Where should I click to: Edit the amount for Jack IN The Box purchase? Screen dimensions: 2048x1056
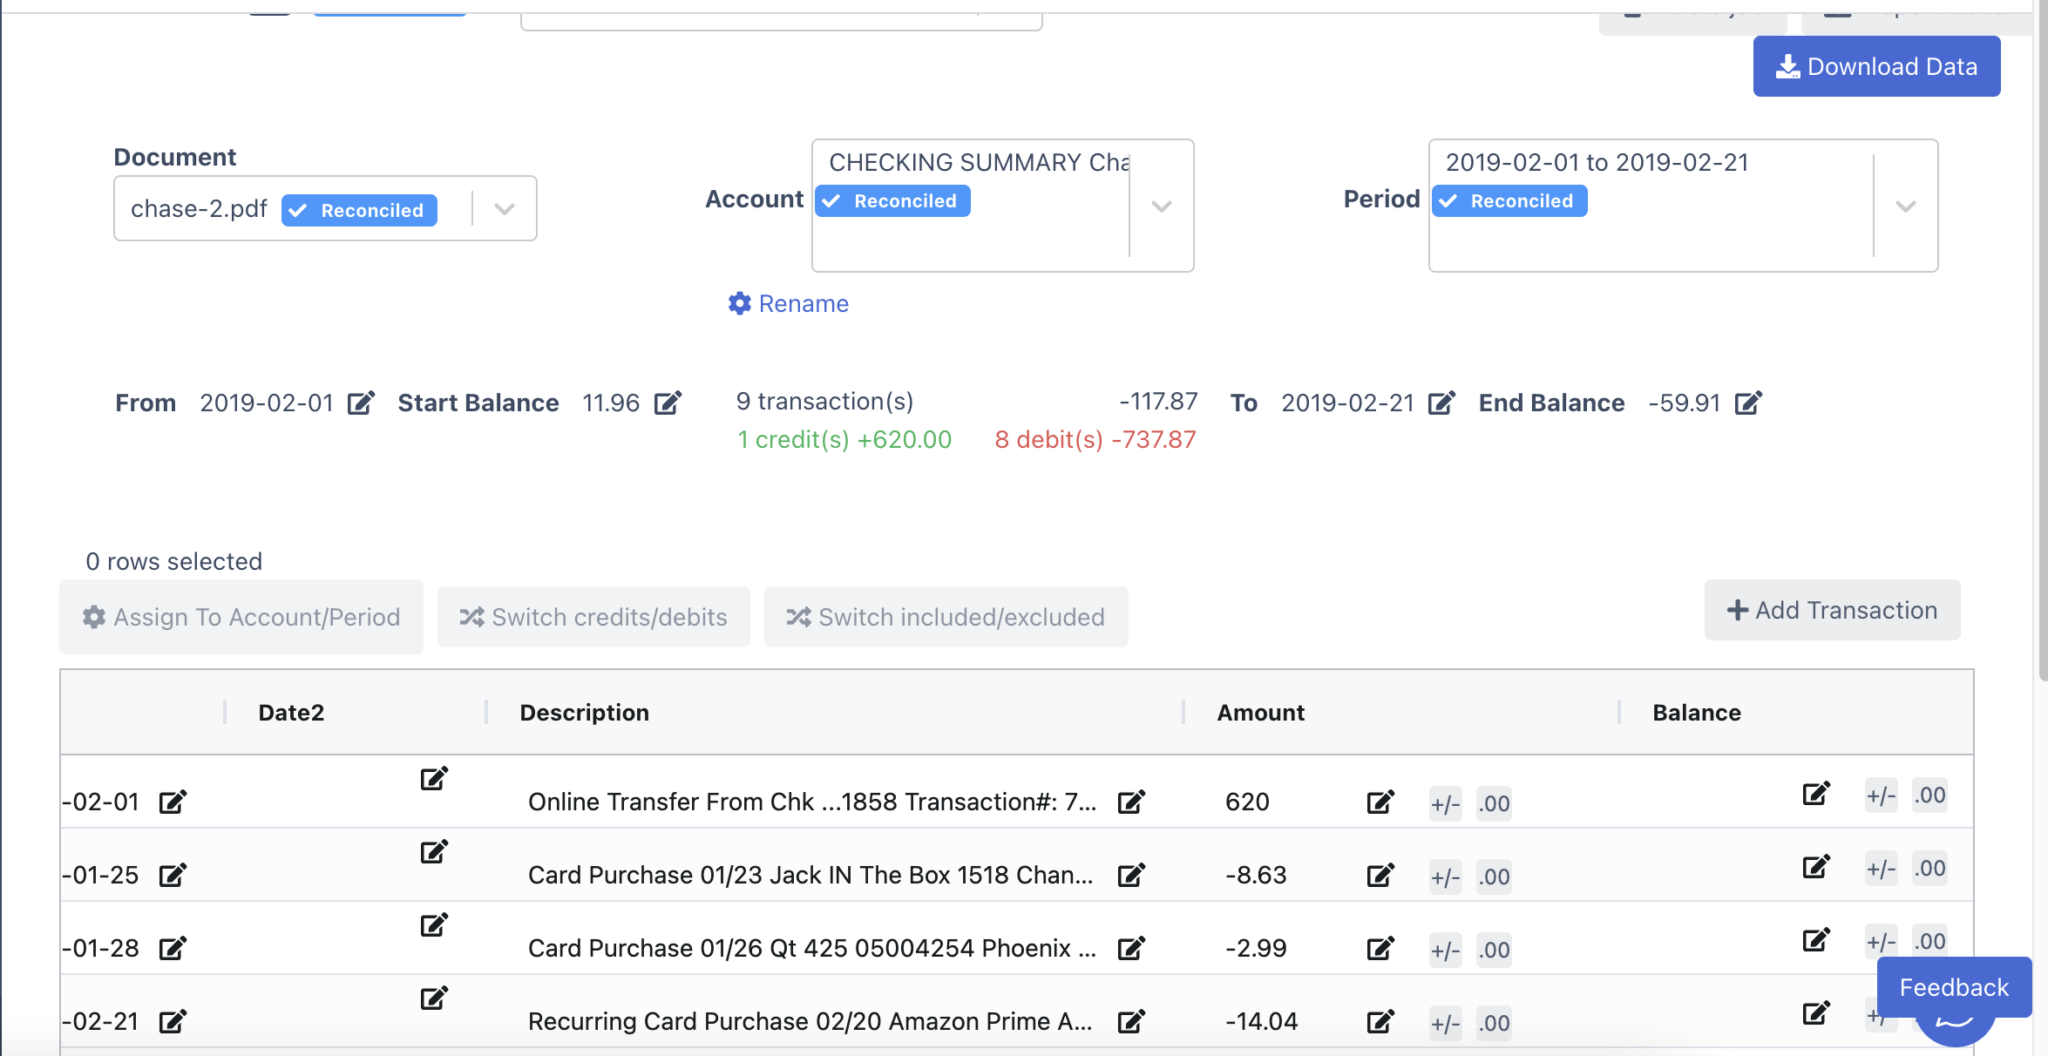(x=1379, y=875)
